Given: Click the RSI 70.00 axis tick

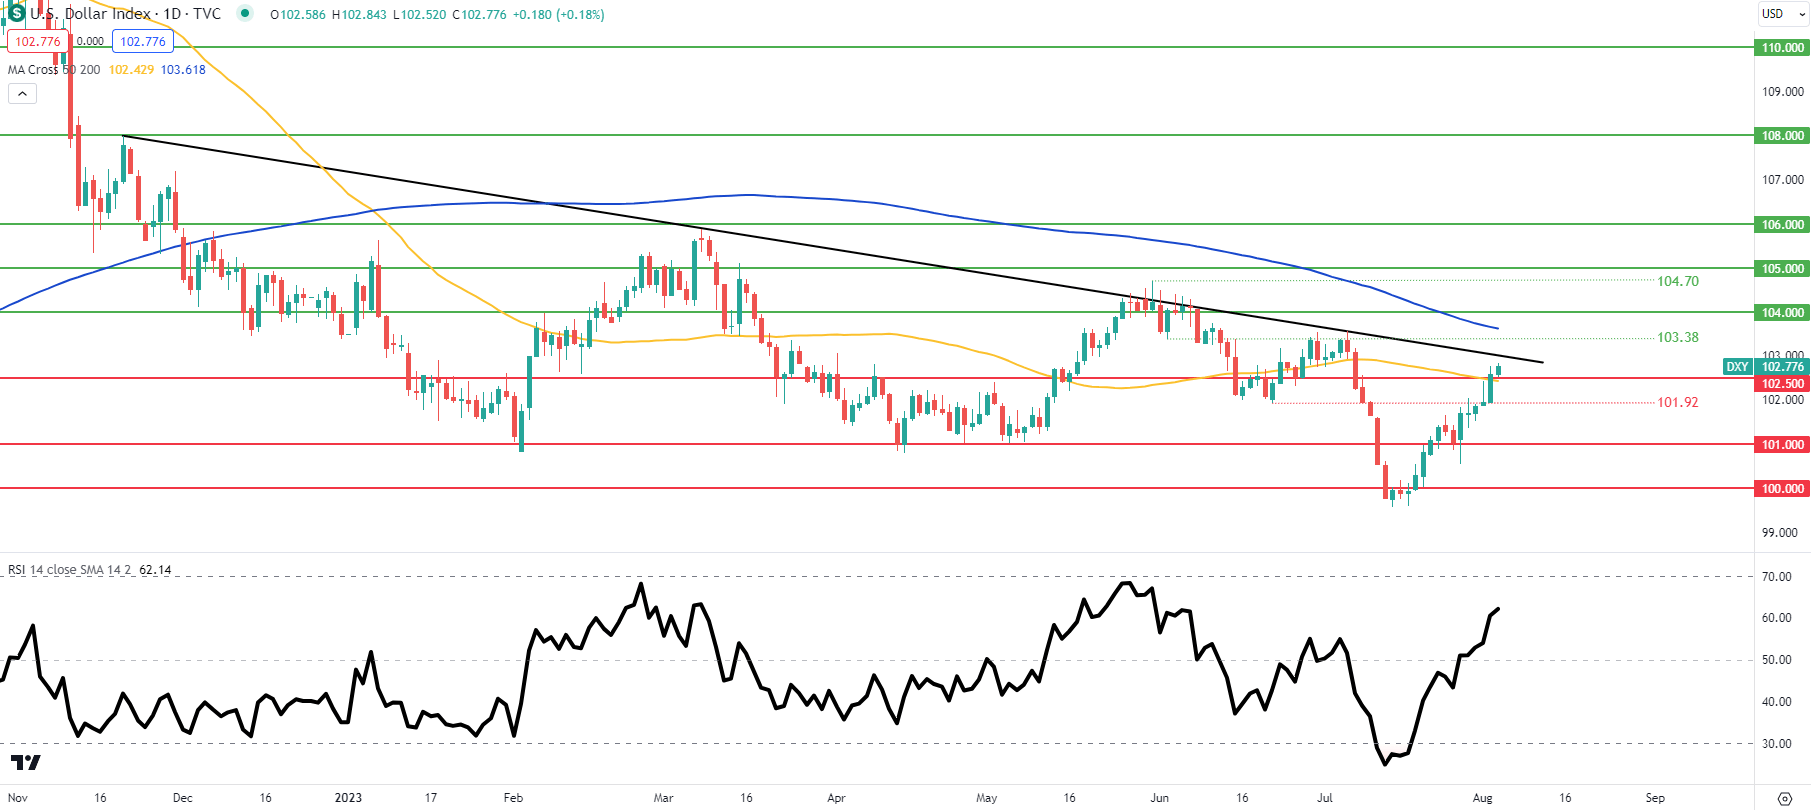Looking at the screenshot, I should pos(1776,576).
